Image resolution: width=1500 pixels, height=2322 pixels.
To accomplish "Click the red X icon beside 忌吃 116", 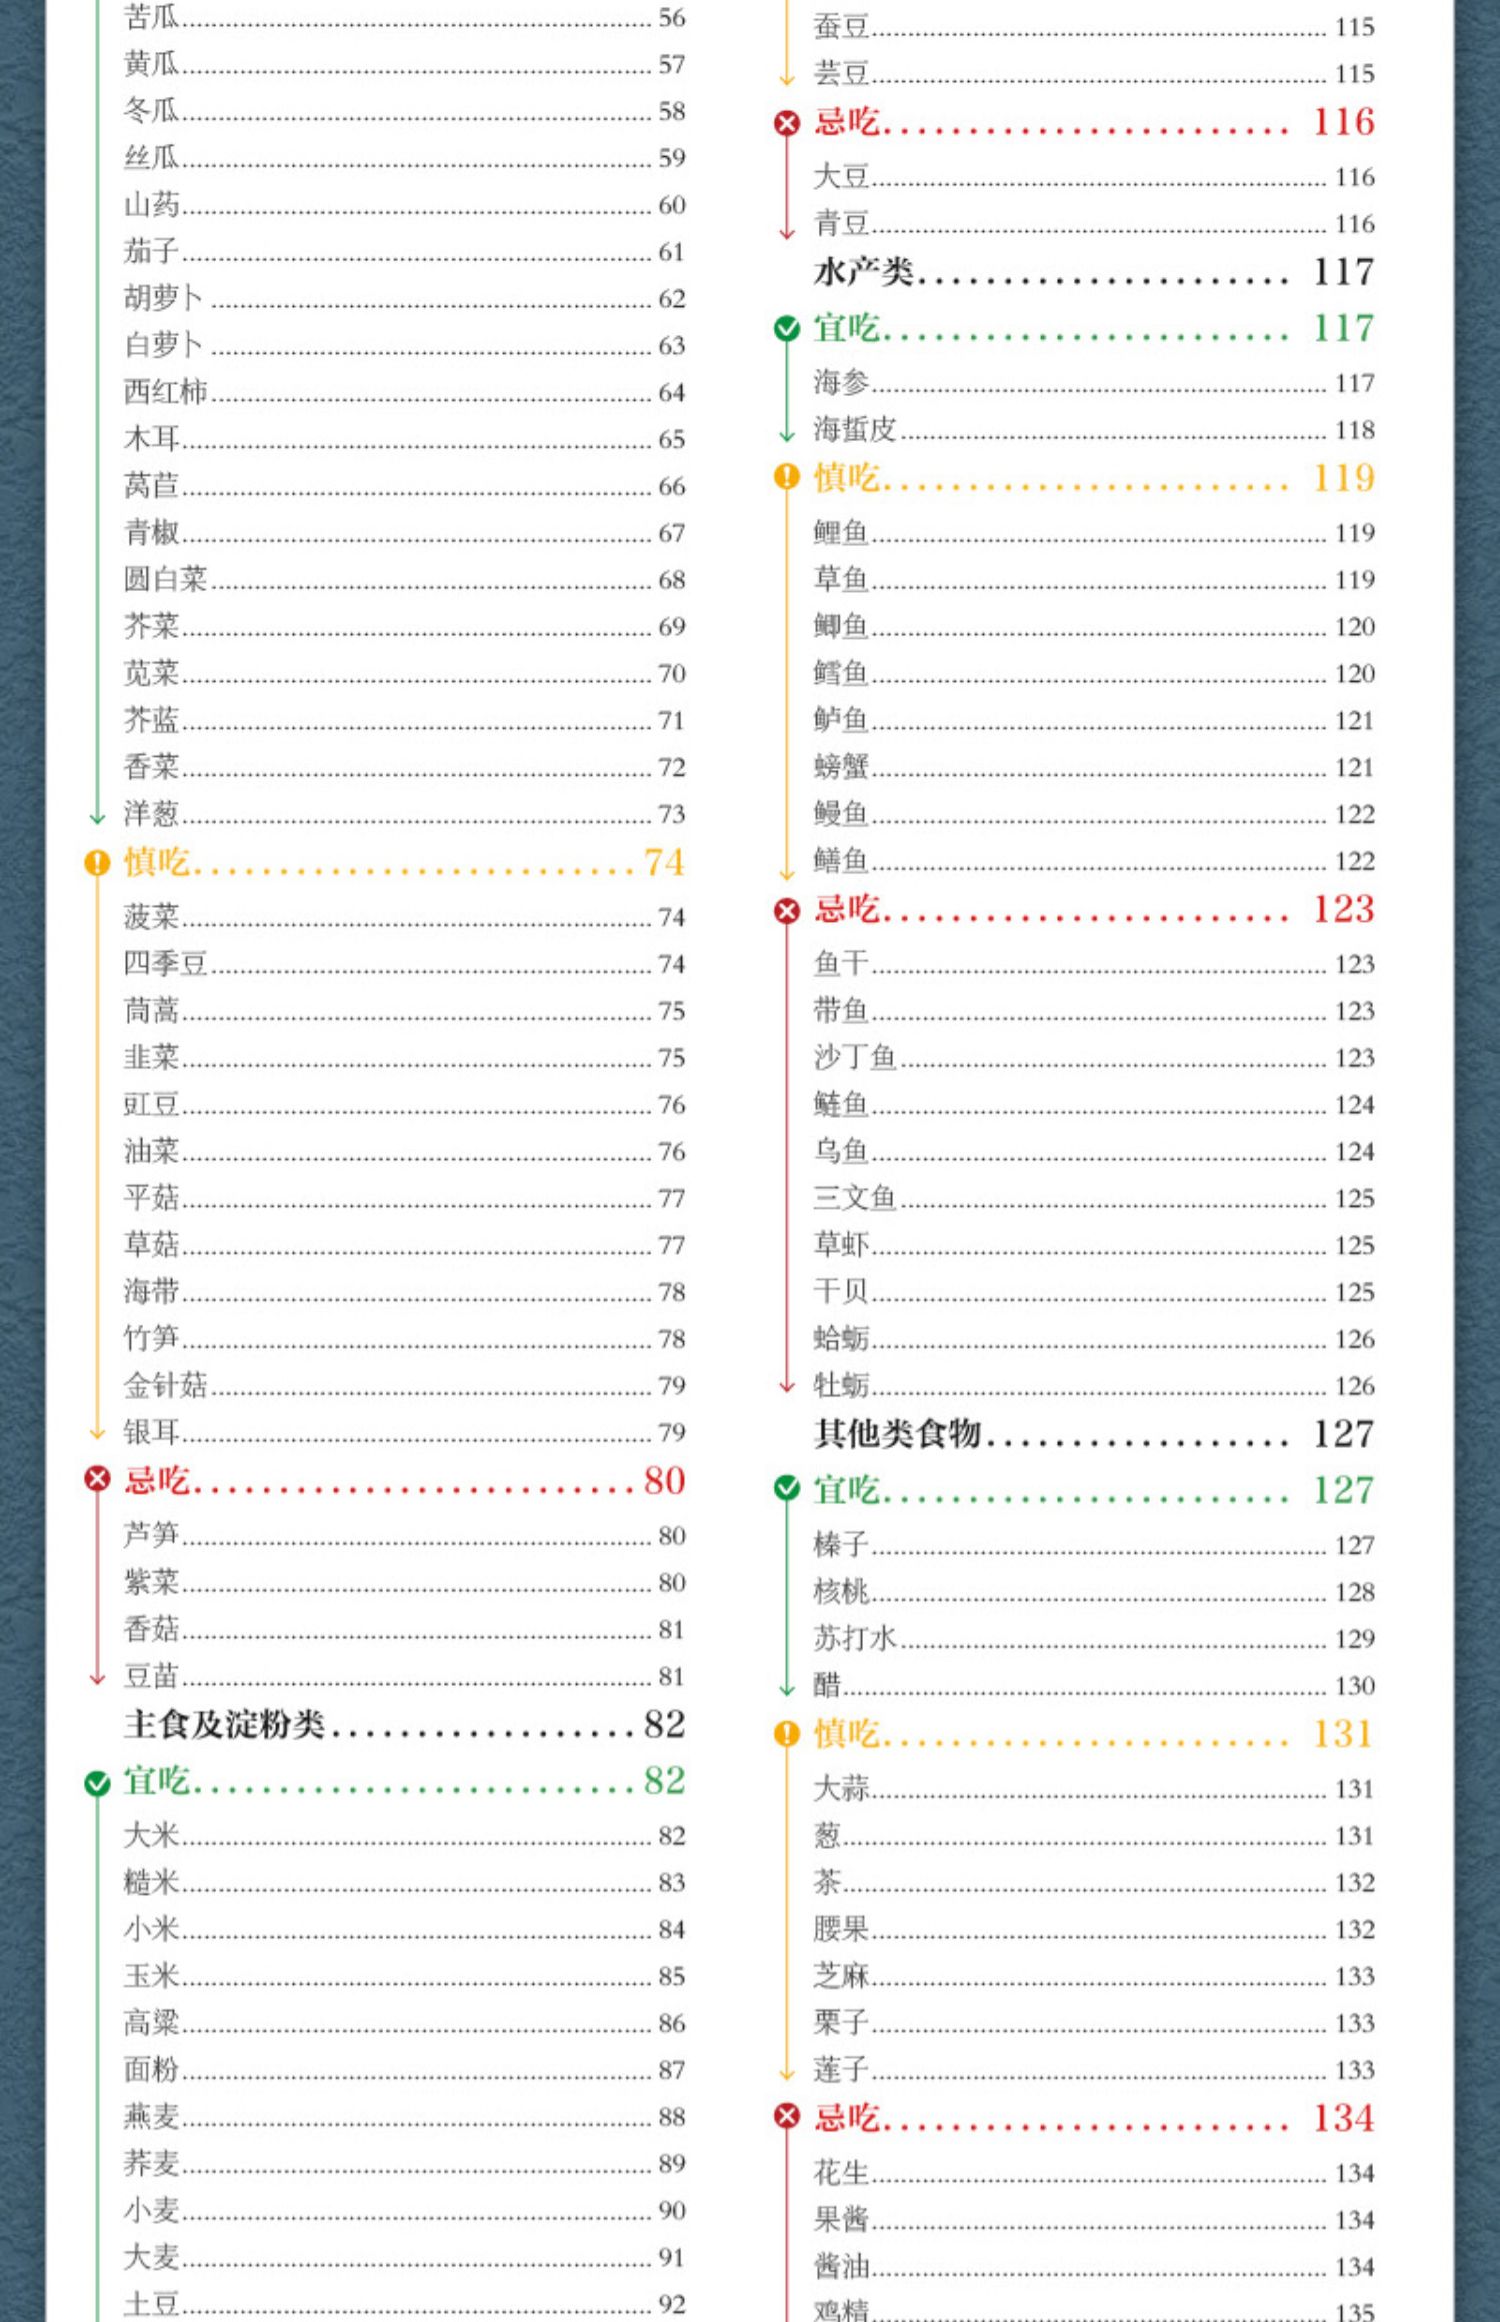I will [x=787, y=123].
